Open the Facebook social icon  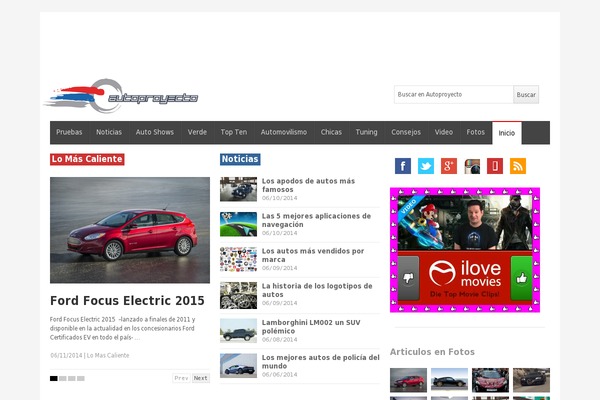tap(403, 166)
